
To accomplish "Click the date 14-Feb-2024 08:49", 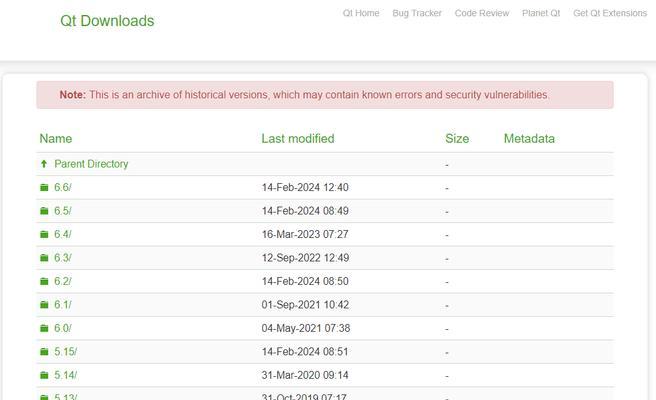I will [x=305, y=211].
